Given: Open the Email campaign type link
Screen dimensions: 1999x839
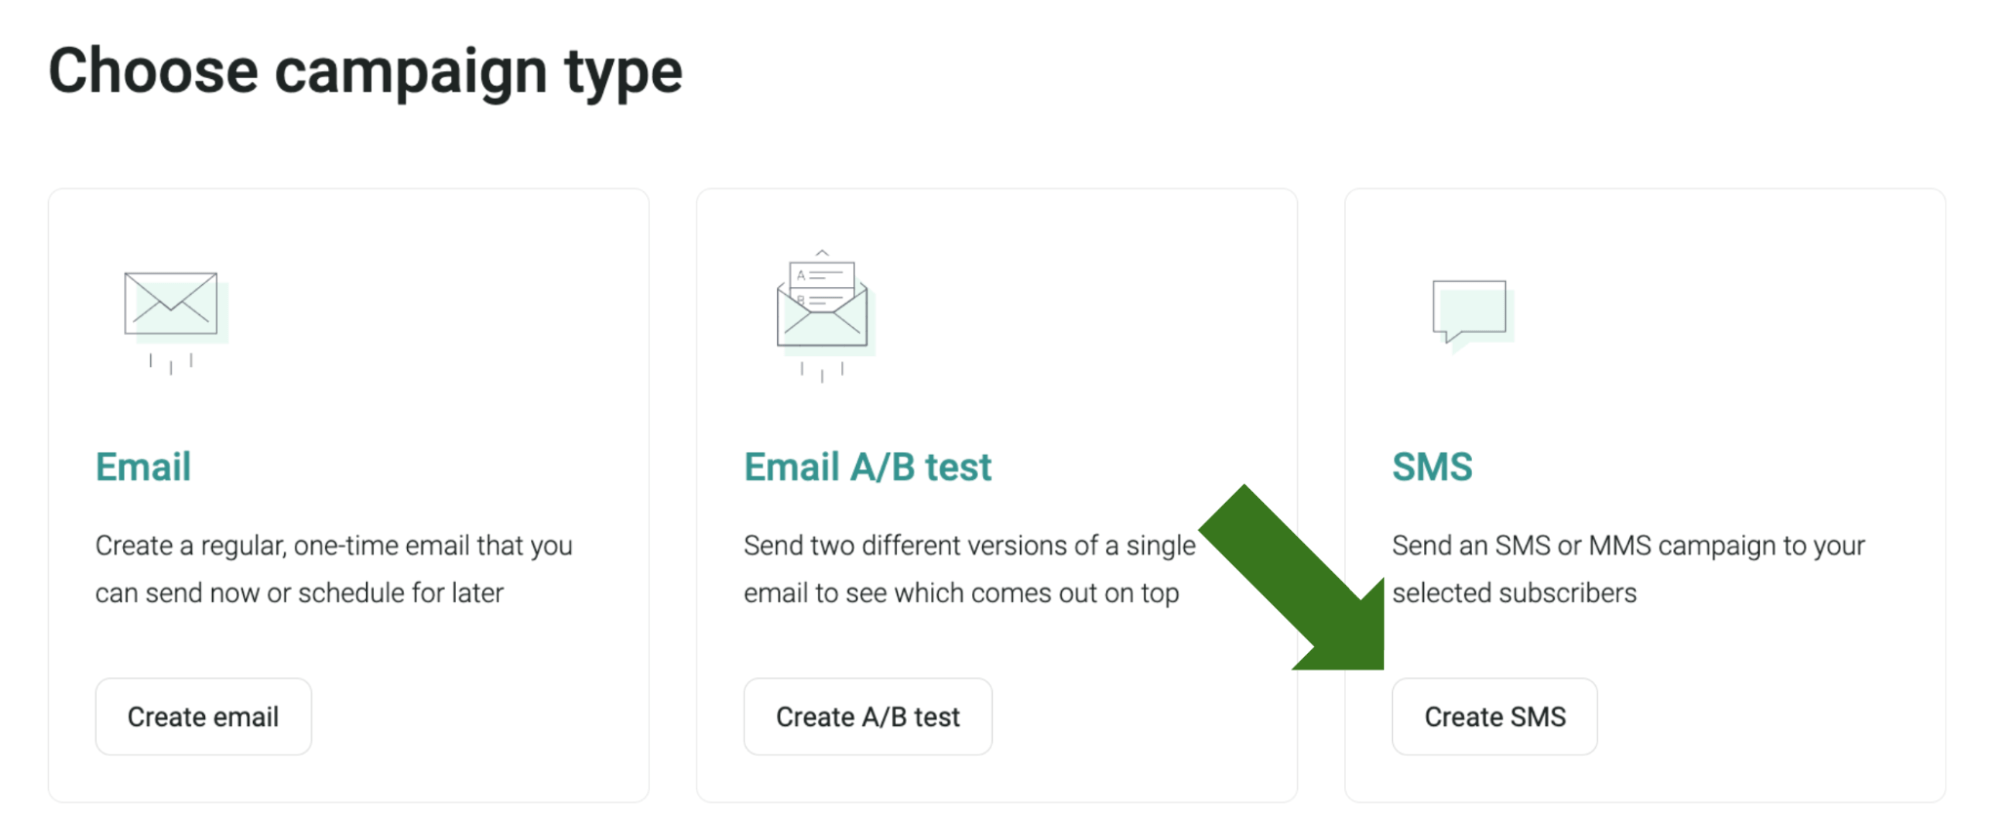Looking at the screenshot, I should point(142,466).
